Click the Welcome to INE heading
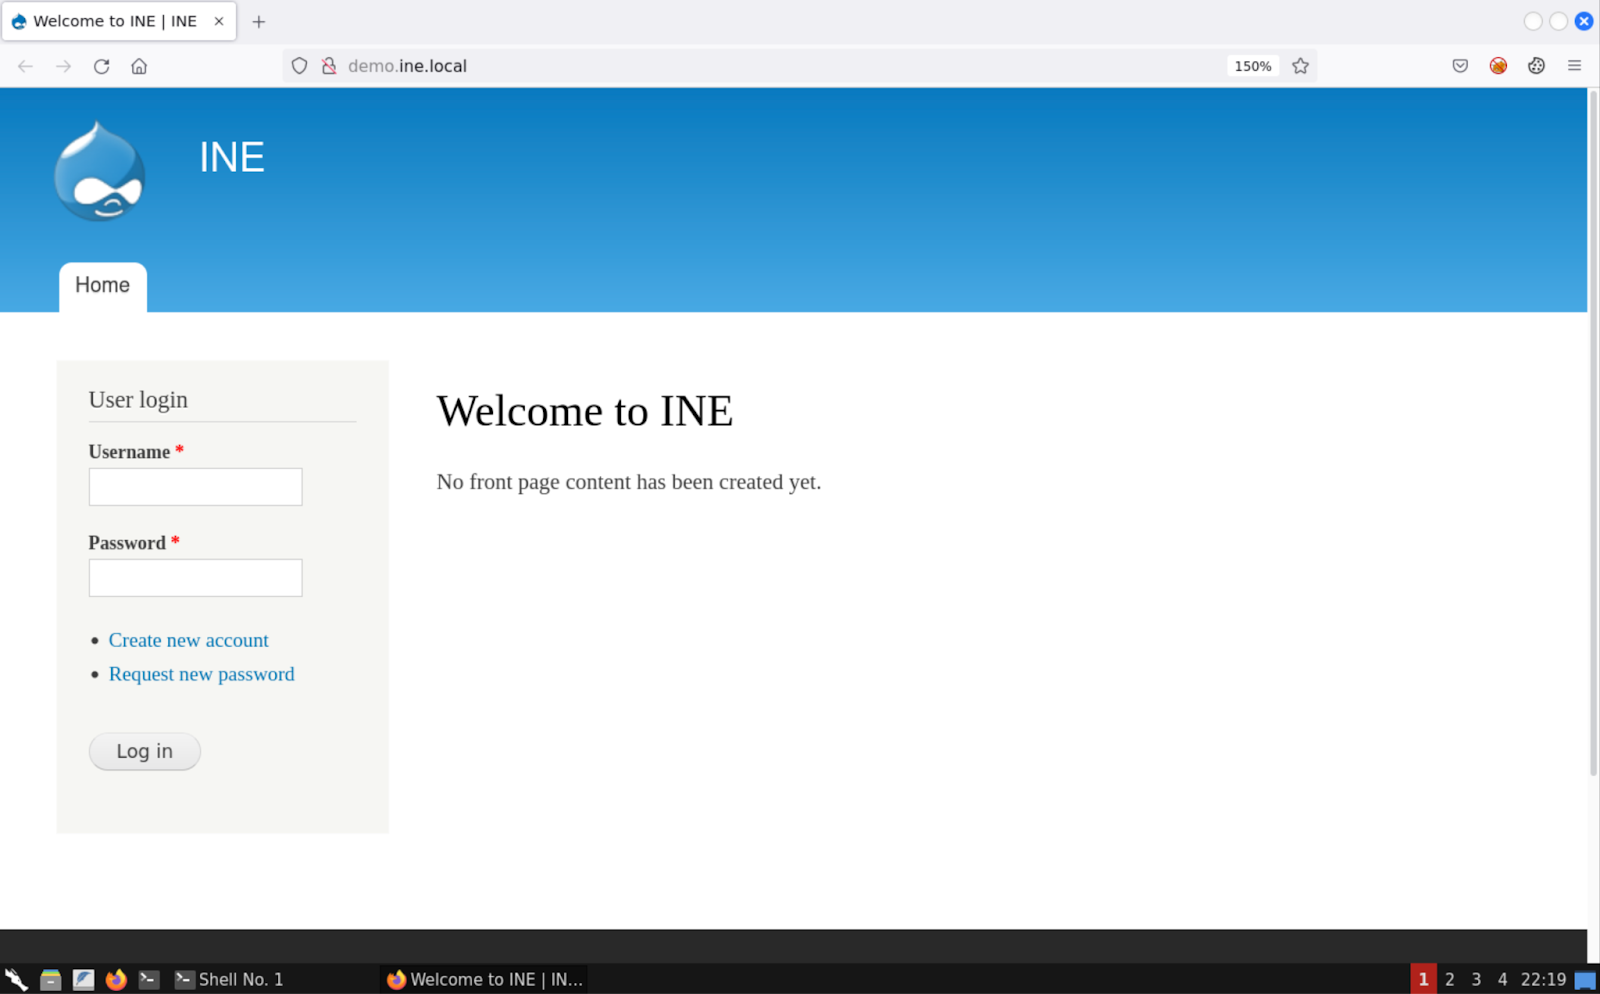 pos(585,411)
